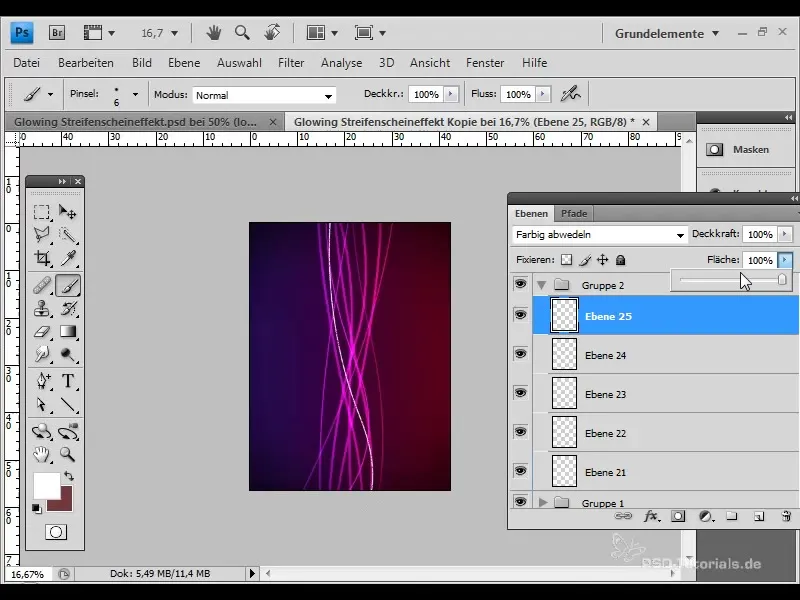
Task: Select the Crop tool
Action: [42, 258]
